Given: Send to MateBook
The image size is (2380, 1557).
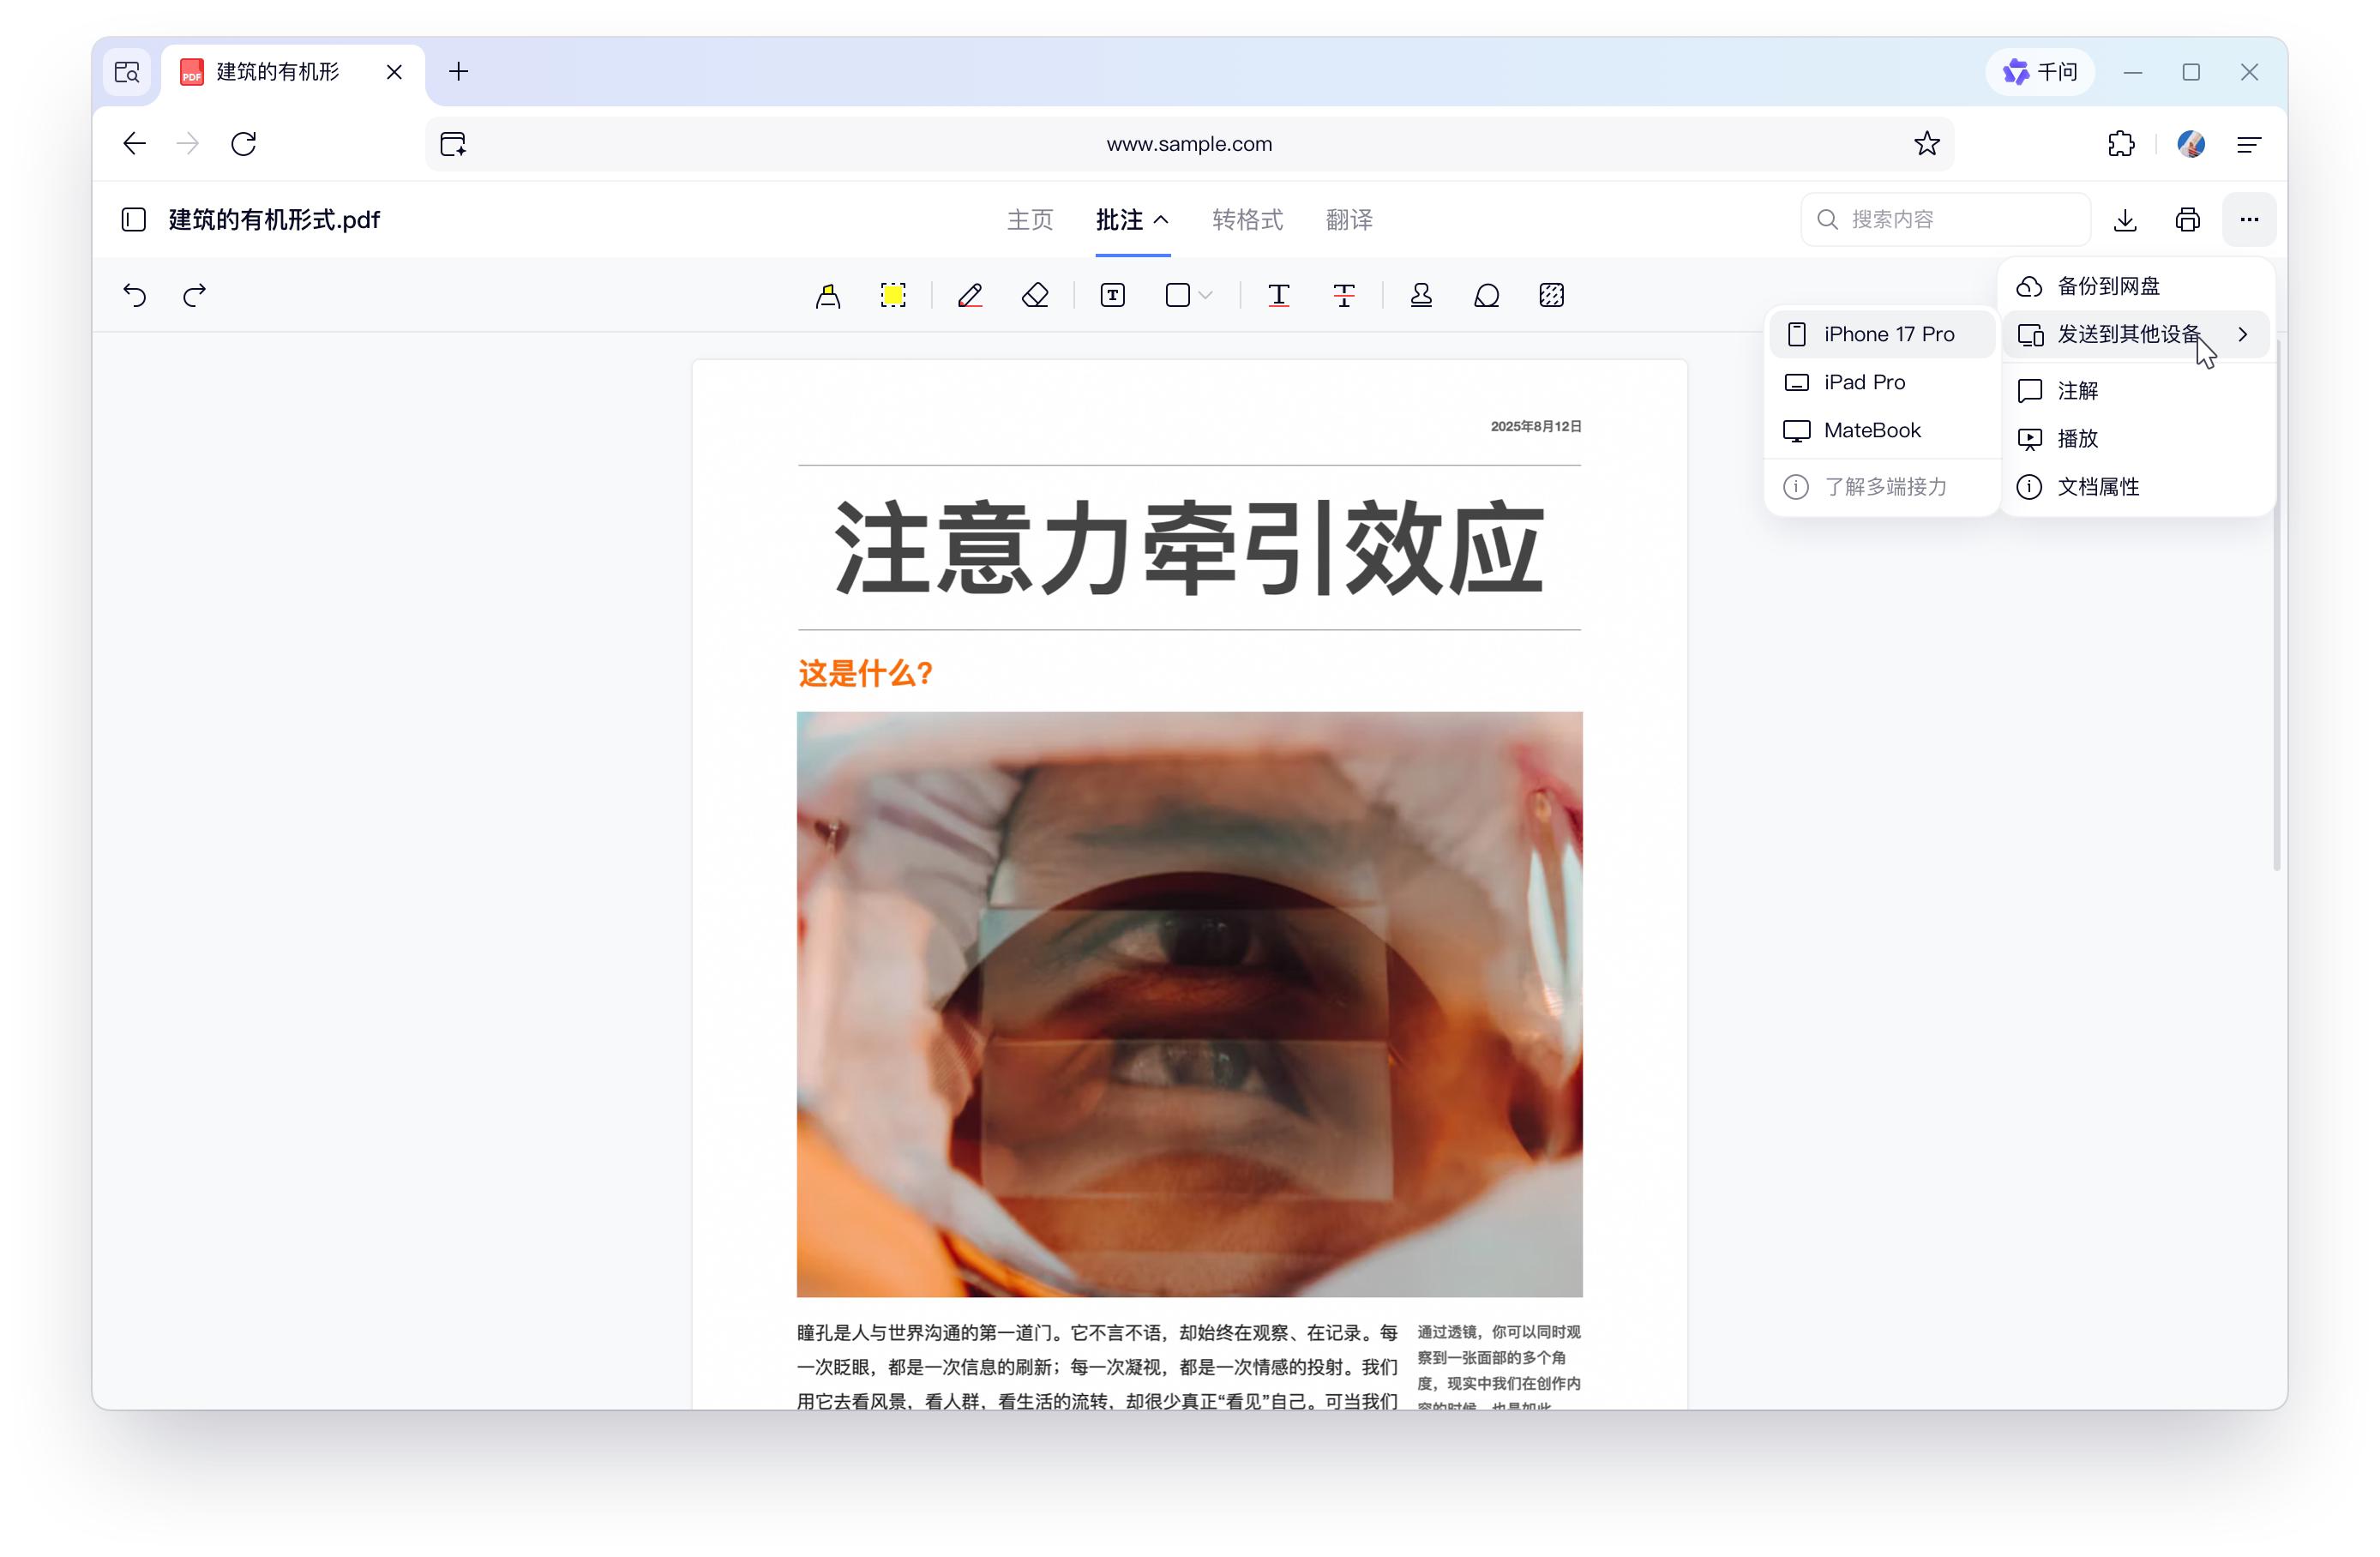Looking at the screenshot, I should (x=1882, y=430).
